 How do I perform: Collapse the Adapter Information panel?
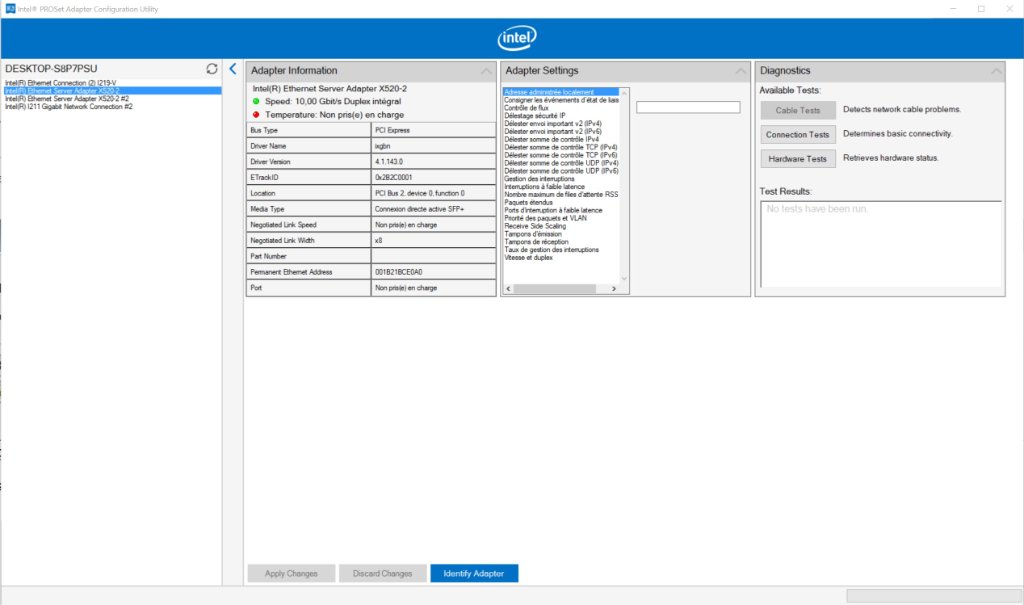point(485,70)
